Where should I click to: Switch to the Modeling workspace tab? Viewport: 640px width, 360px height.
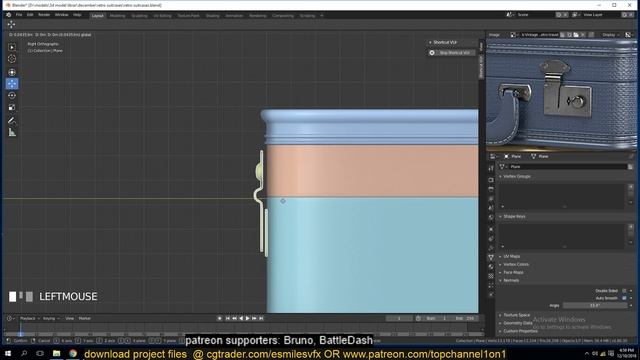click(118, 16)
